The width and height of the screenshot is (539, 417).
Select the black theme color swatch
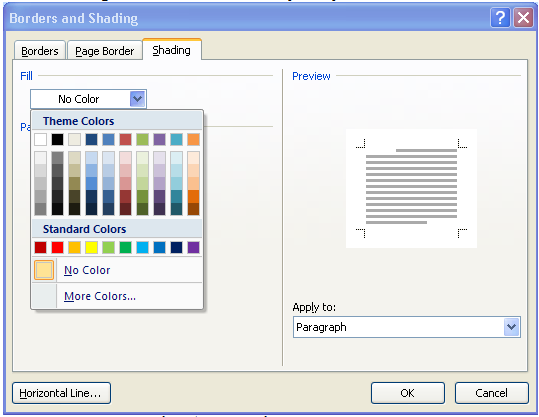pos(57,140)
